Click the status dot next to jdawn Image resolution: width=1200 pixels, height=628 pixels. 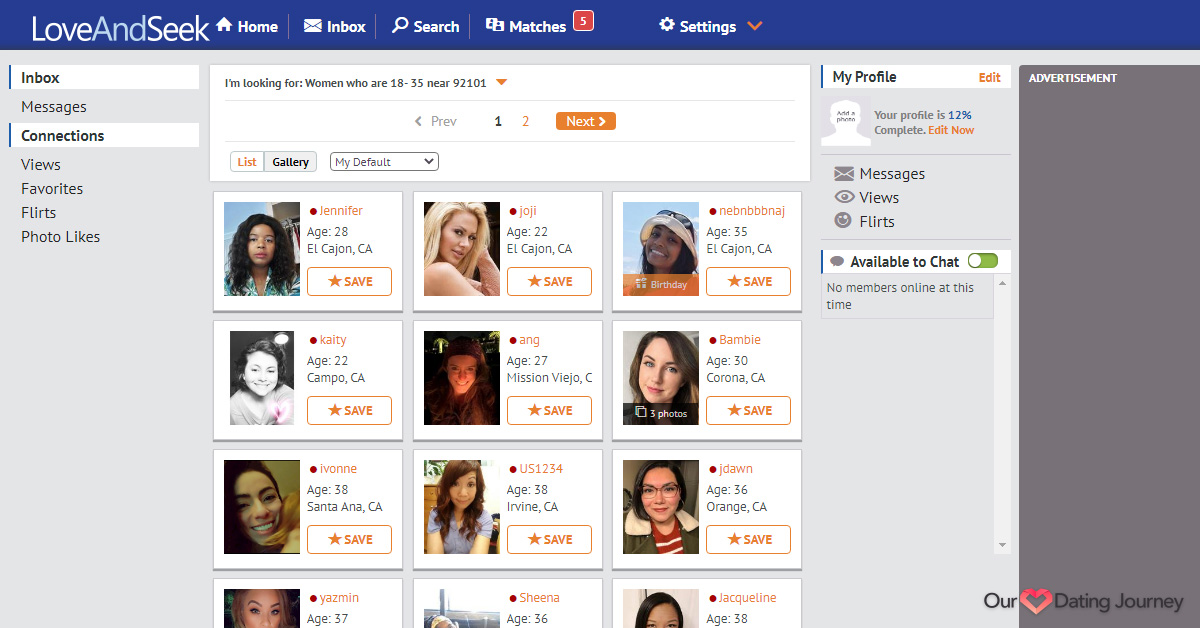(712, 470)
